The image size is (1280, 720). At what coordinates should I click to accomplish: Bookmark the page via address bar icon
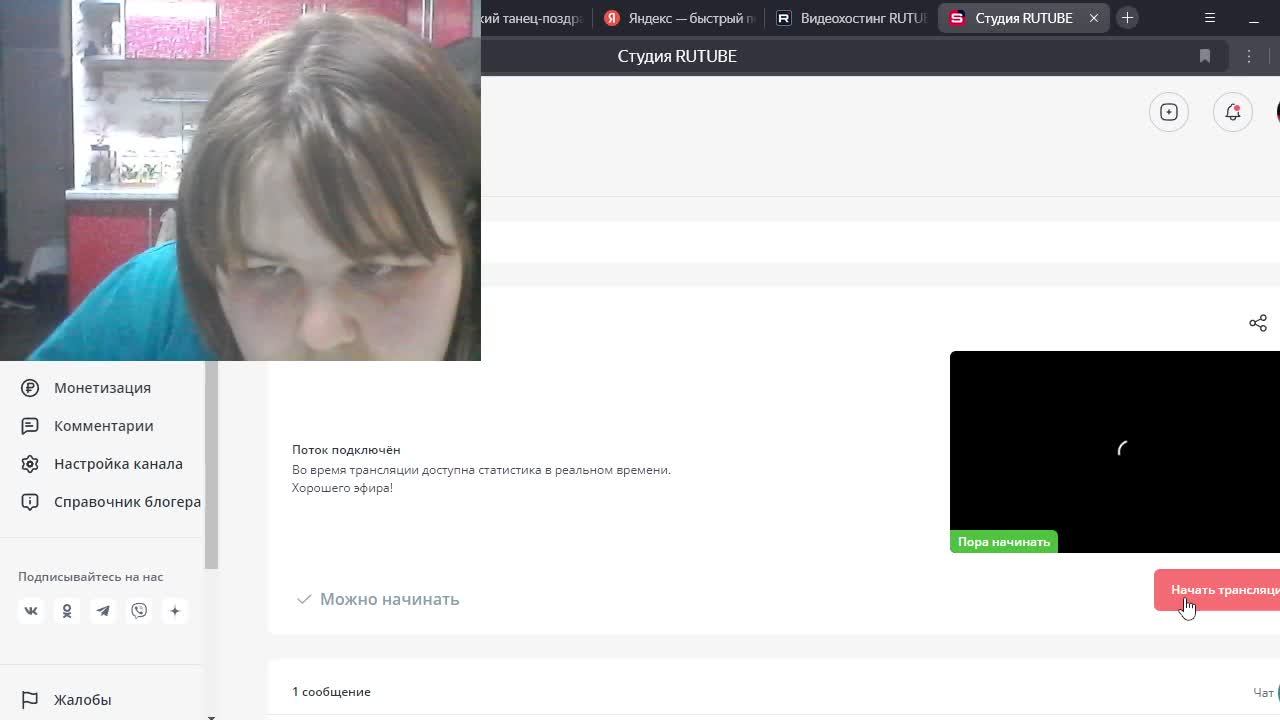(x=1205, y=56)
